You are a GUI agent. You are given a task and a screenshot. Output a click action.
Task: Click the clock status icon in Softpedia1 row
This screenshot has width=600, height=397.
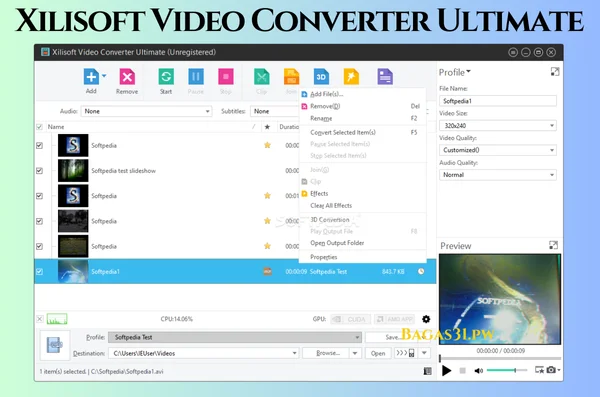click(421, 271)
